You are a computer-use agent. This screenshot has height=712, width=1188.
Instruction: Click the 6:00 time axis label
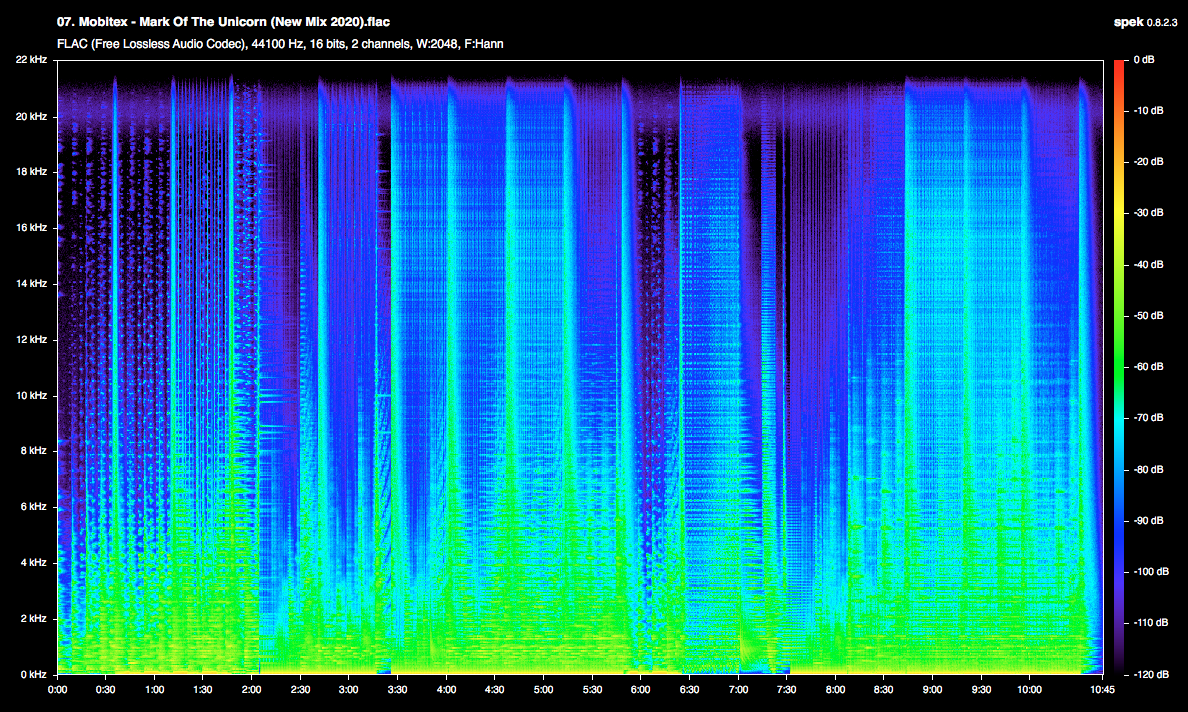[x=641, y=689]
